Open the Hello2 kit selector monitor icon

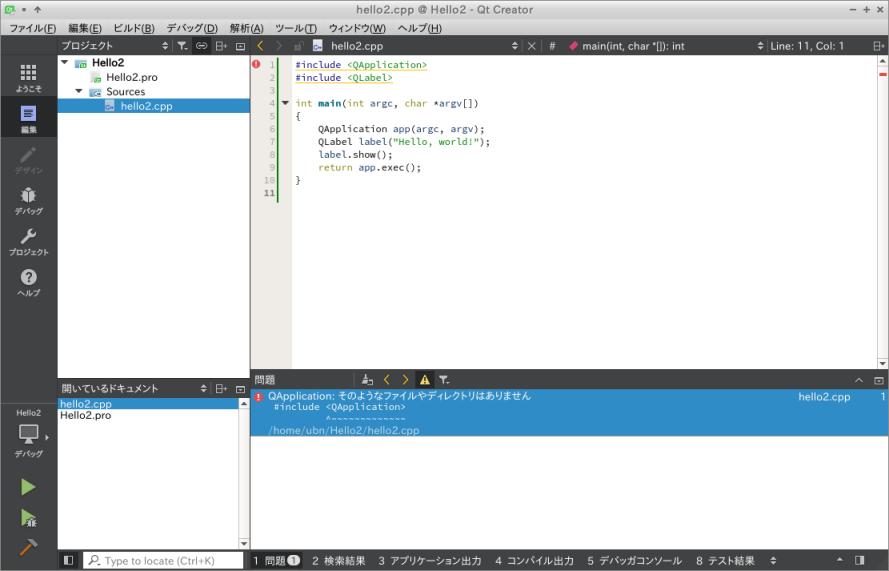[28, 434]
